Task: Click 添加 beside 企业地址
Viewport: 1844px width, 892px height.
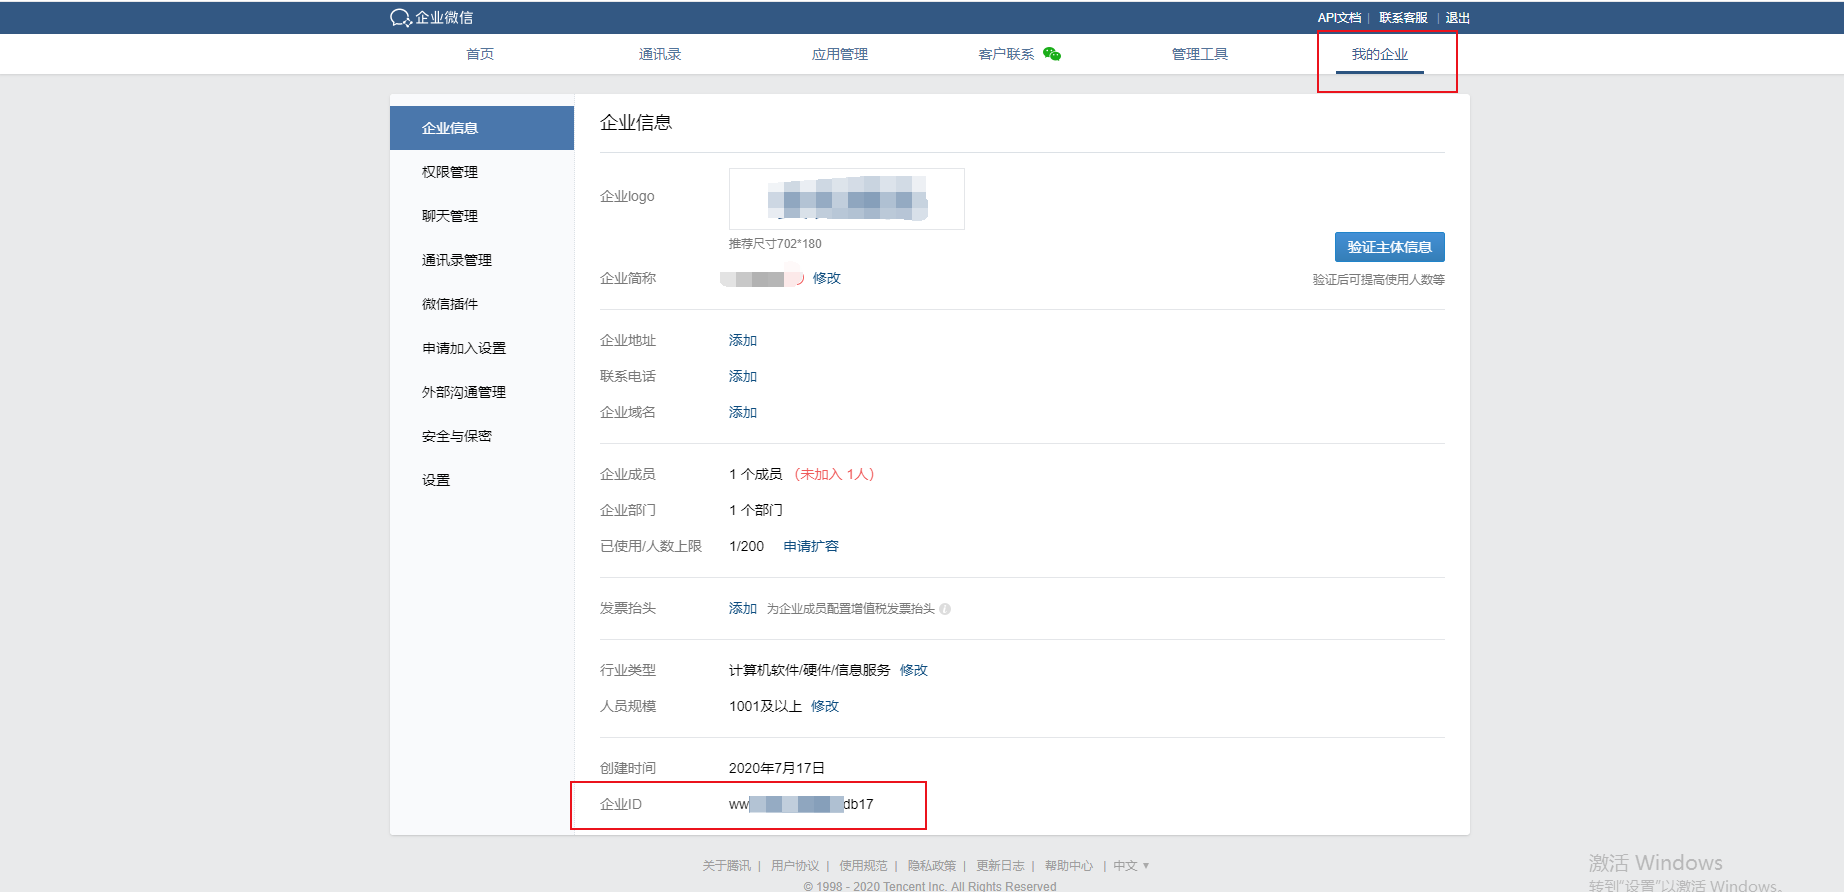Action: coord(743,340)
